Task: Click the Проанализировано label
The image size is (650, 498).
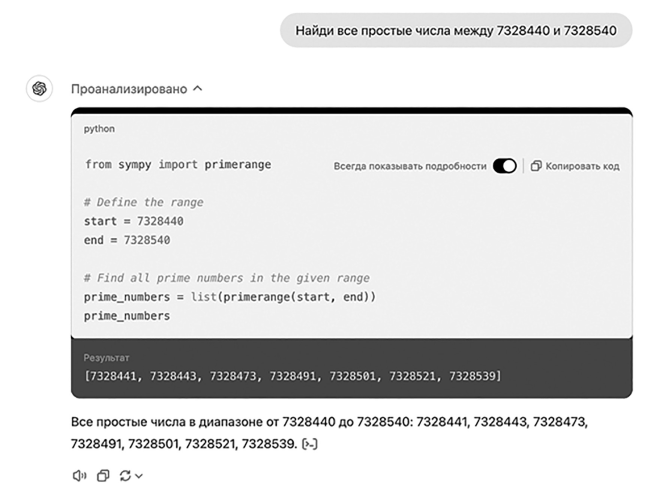Action: (x=129, y=89)
